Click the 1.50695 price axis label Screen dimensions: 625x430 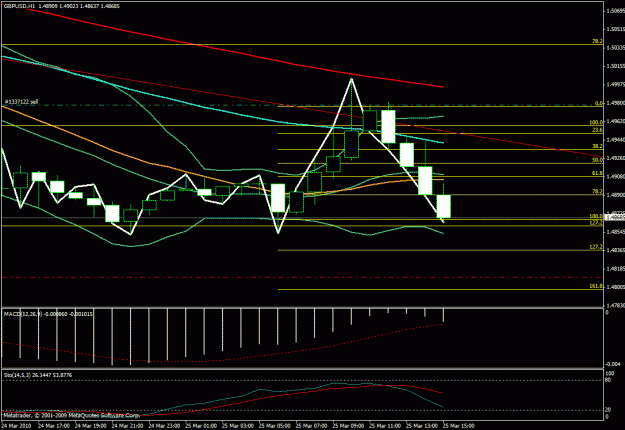[x=615, y=11]
